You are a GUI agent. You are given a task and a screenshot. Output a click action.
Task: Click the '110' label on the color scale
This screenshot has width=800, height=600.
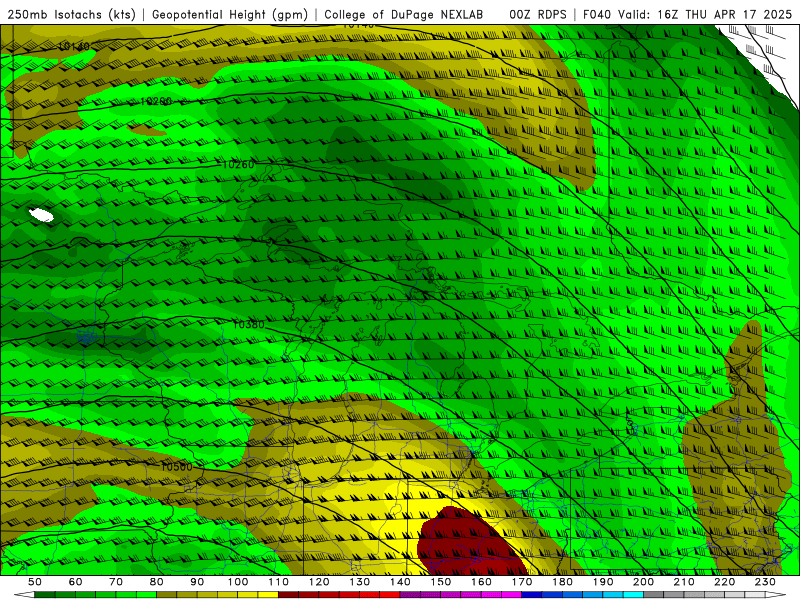click(279, 582)
